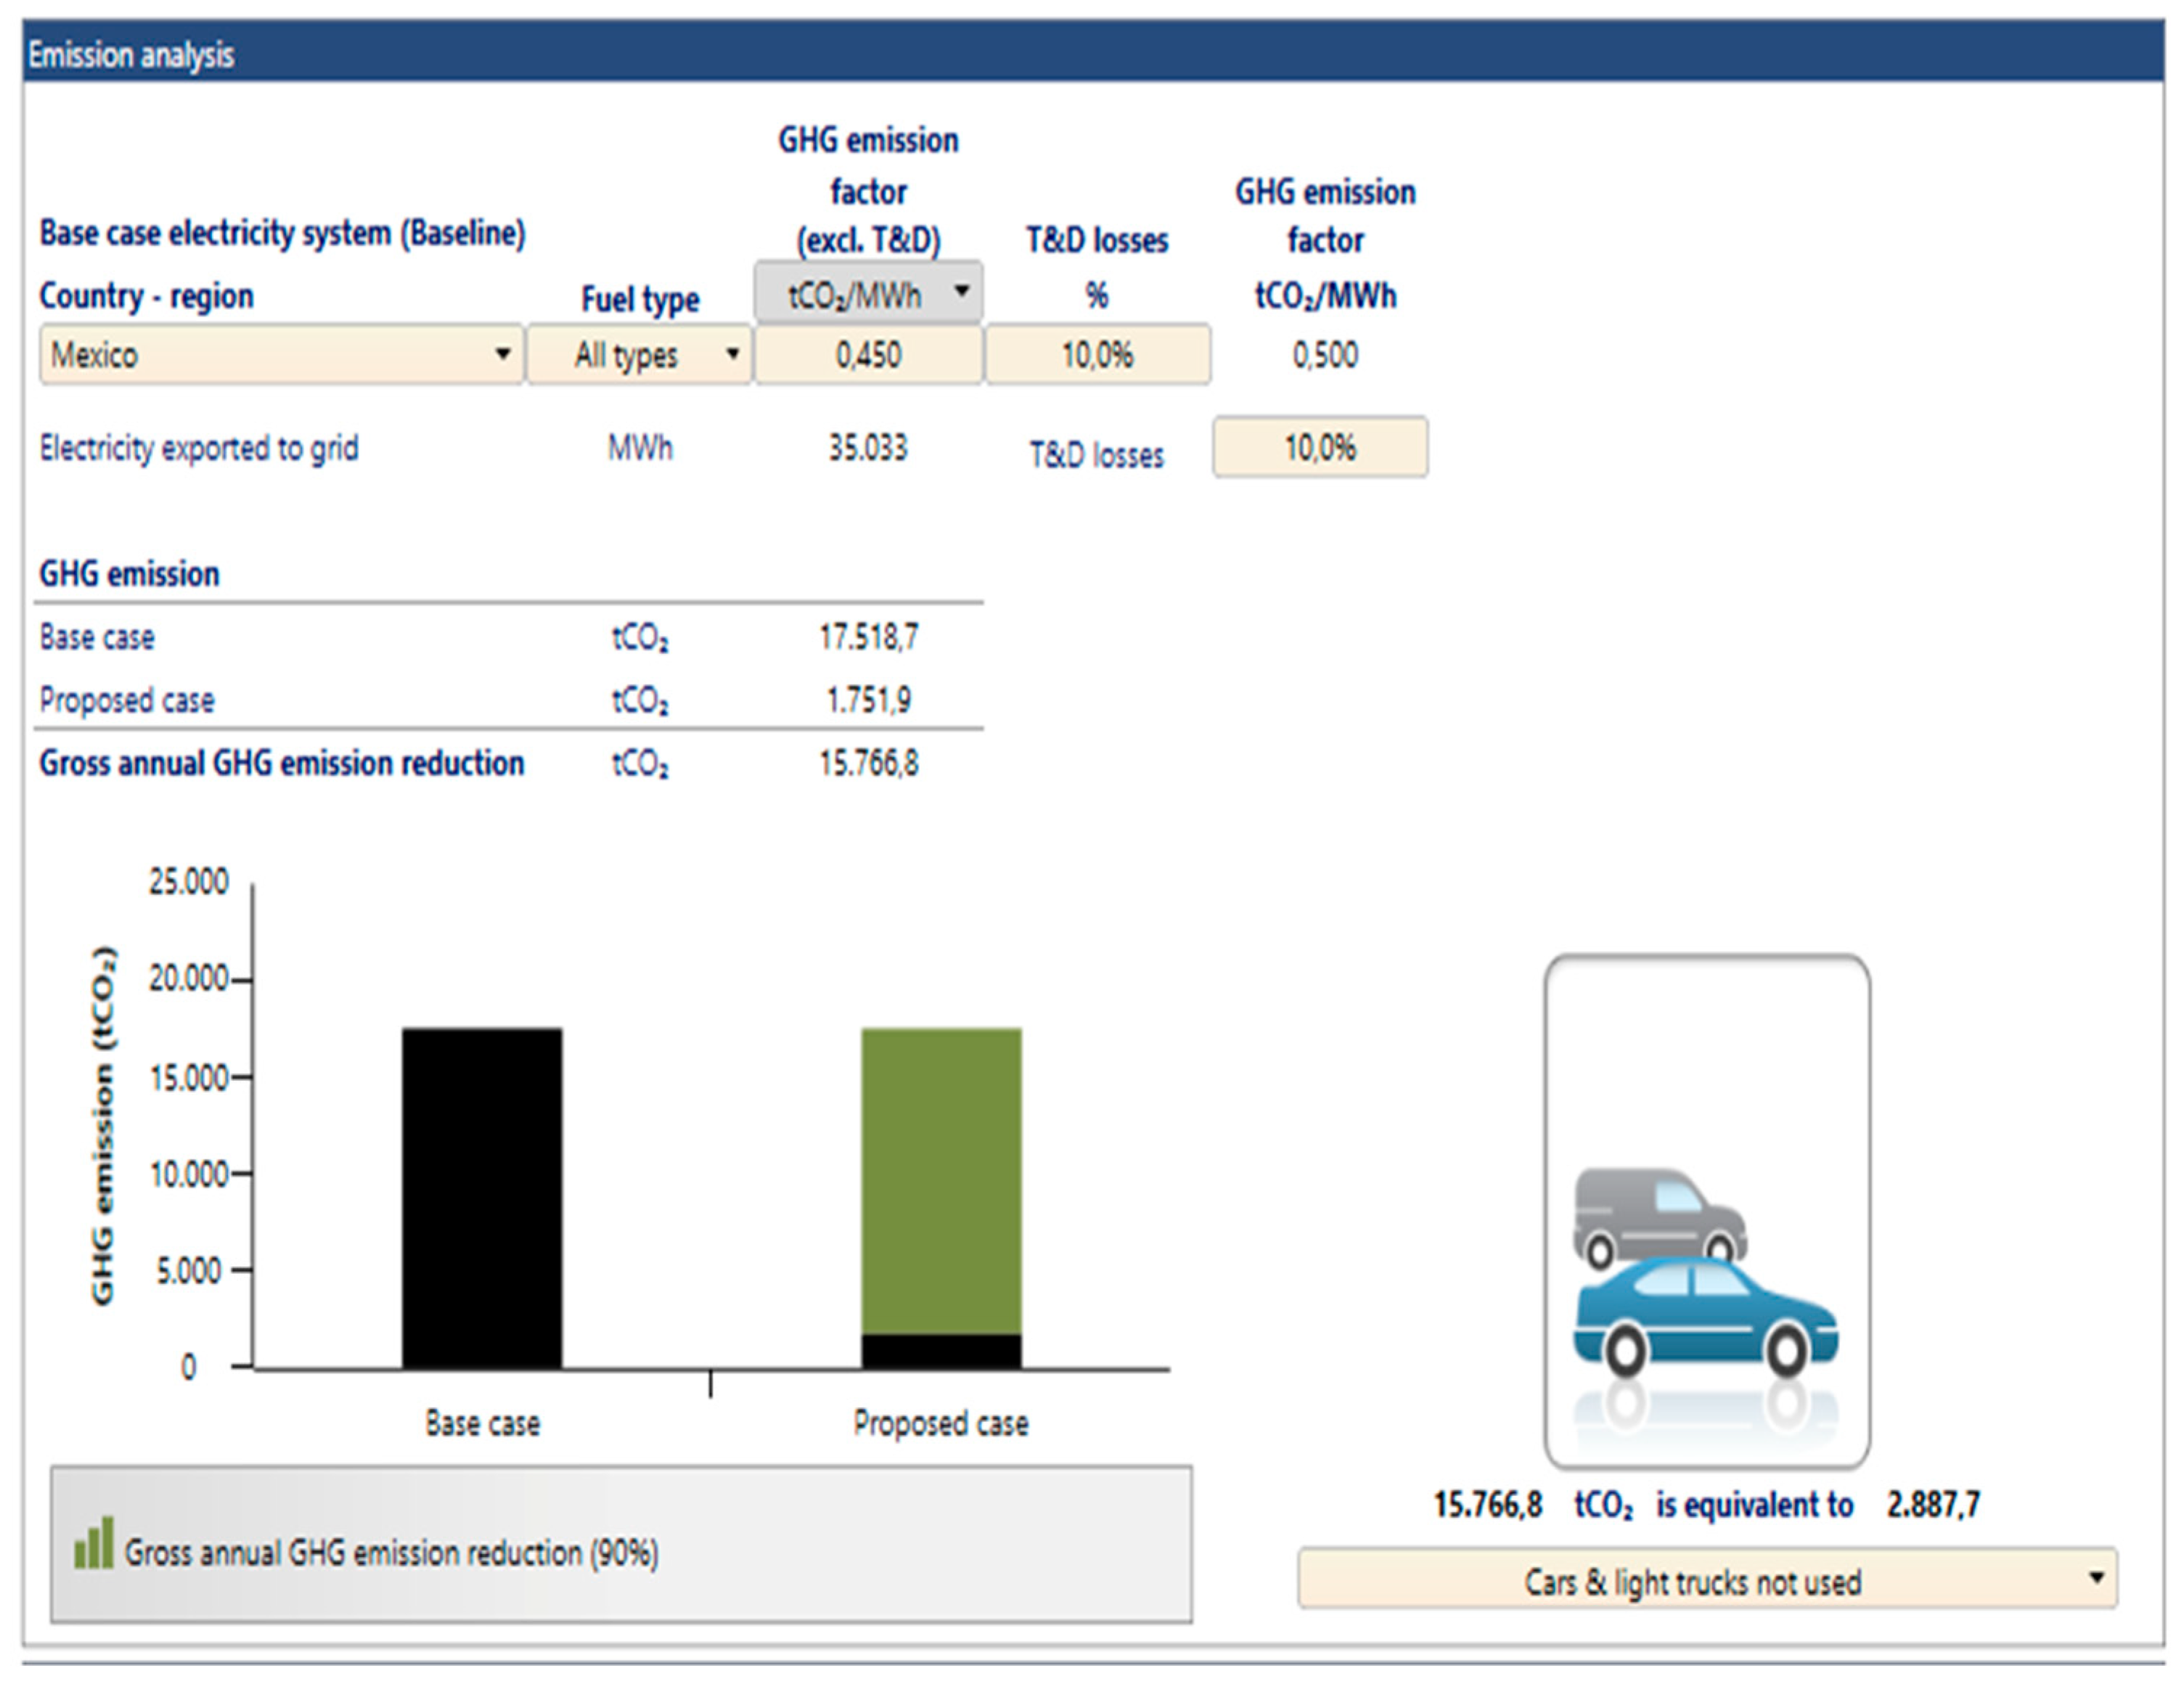Expand the Fuel type dropdown showing All types

(639, 355)
